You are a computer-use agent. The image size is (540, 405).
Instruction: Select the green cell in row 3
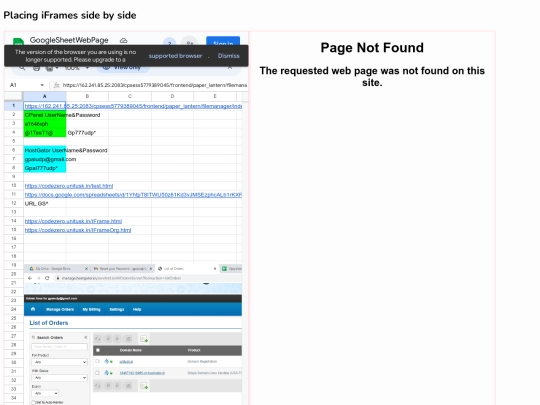pyautogui.click(x=45, y=124)
